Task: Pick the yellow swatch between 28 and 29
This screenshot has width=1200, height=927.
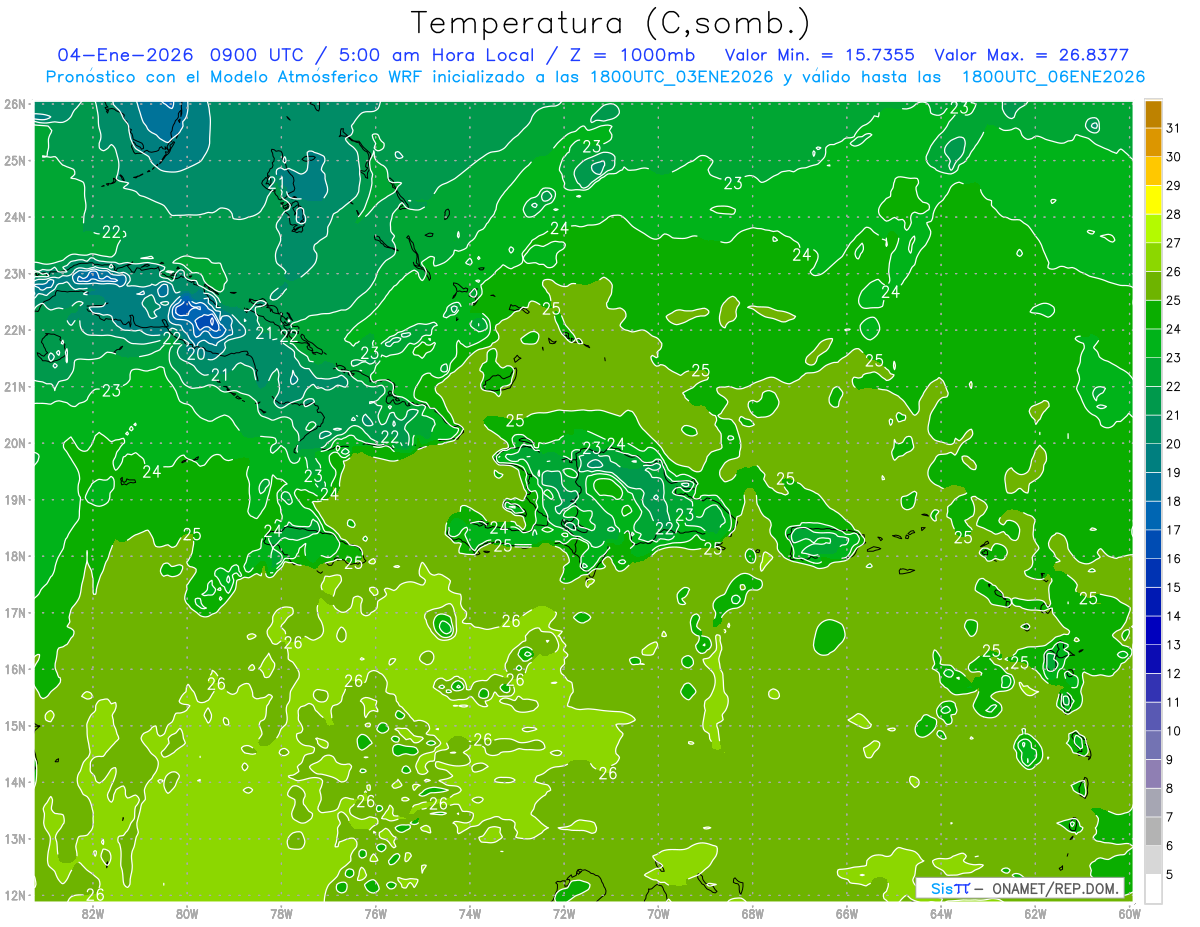Action: click(1153, 200)
